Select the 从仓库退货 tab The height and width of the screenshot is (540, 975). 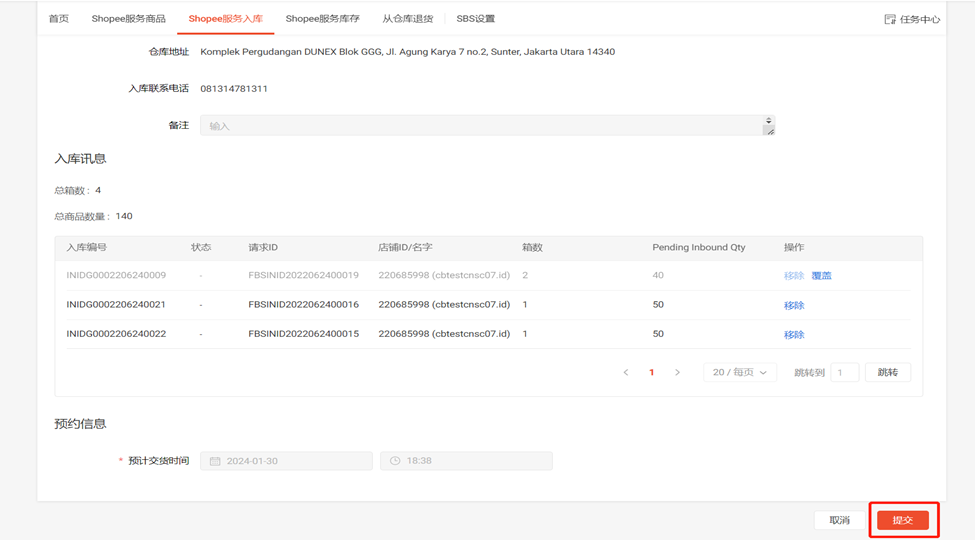[407, 19]
